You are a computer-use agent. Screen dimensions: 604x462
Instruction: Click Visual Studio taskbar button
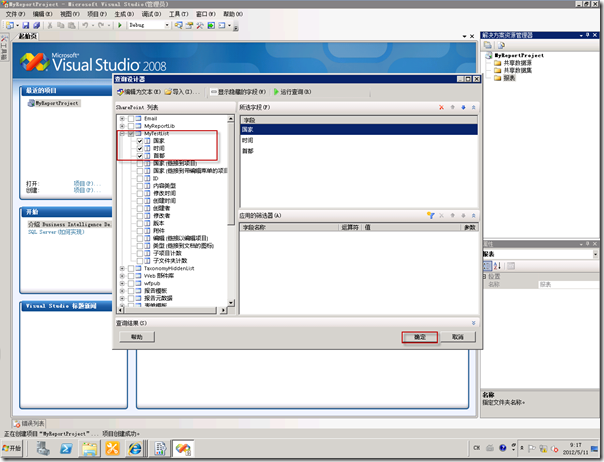(183, 449)
